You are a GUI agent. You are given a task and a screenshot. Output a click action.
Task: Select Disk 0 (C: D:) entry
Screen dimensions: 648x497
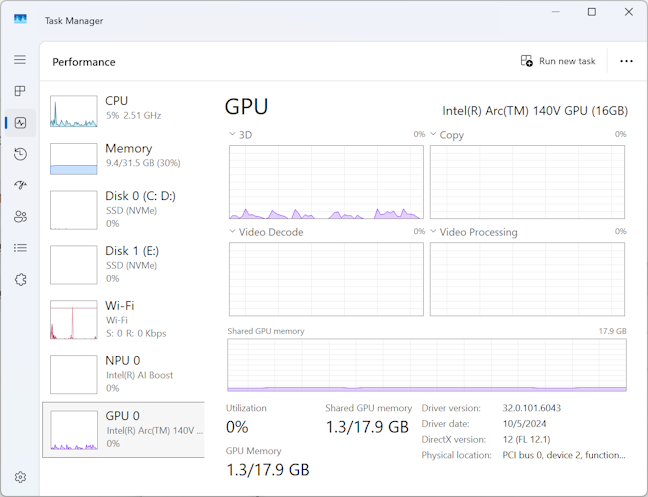(x=124, y=210)
